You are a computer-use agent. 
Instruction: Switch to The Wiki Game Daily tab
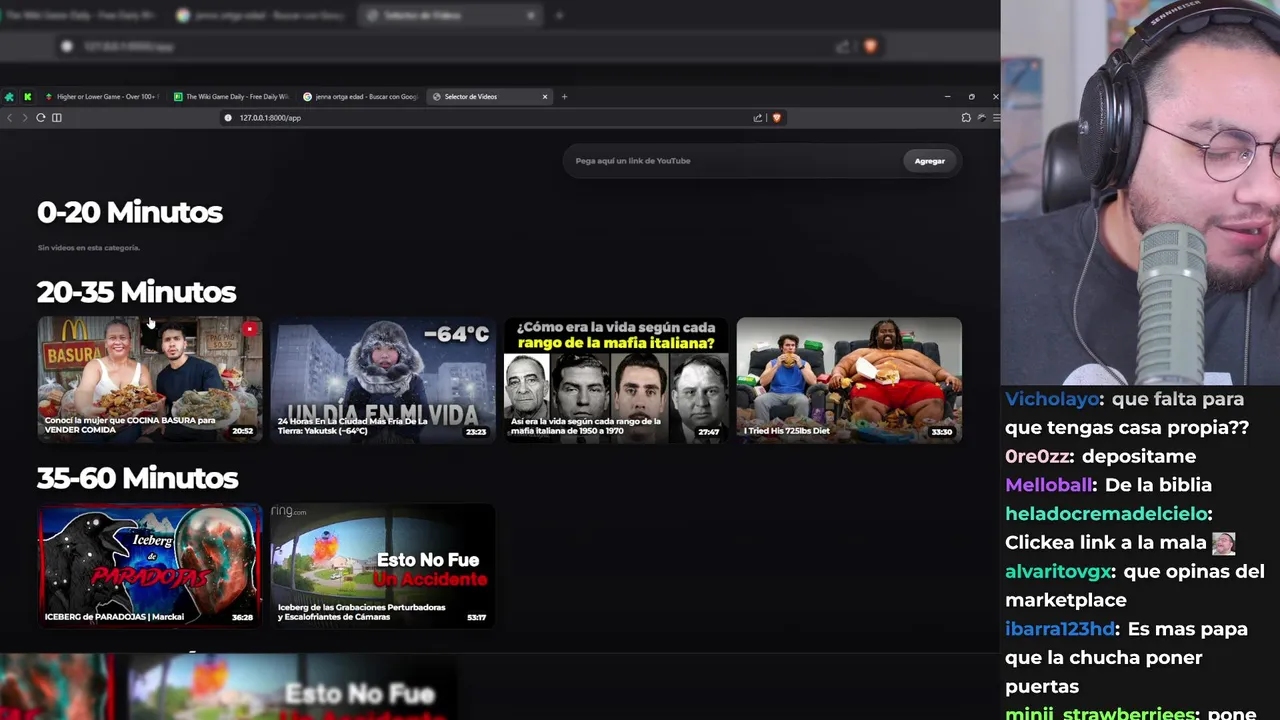230,97
